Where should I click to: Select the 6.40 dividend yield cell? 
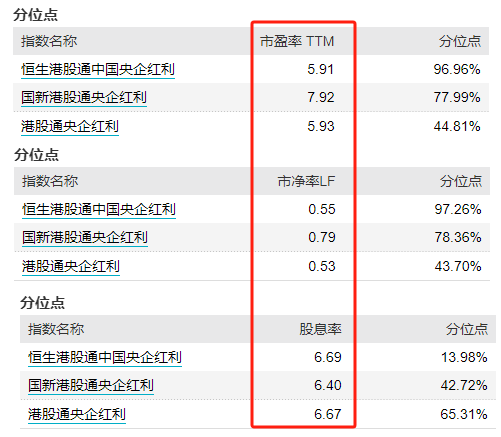click(328, 385)
